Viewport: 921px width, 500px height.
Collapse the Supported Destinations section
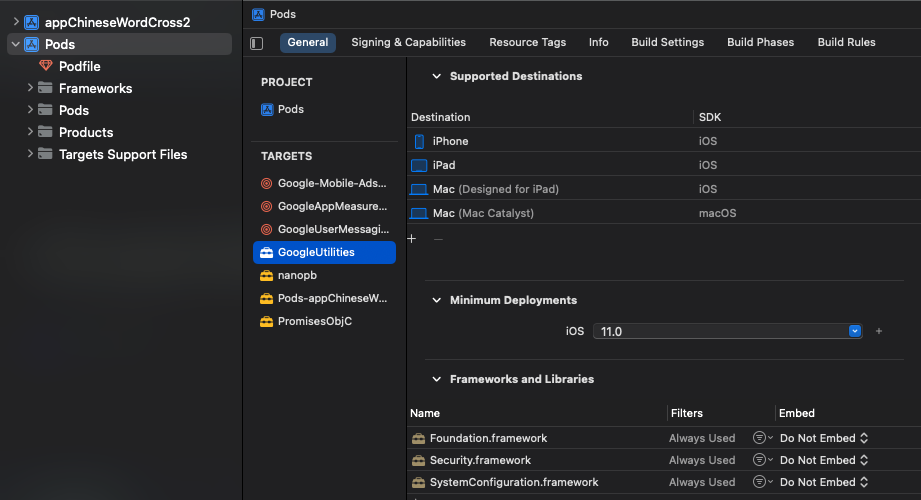(x=436, y=76)
